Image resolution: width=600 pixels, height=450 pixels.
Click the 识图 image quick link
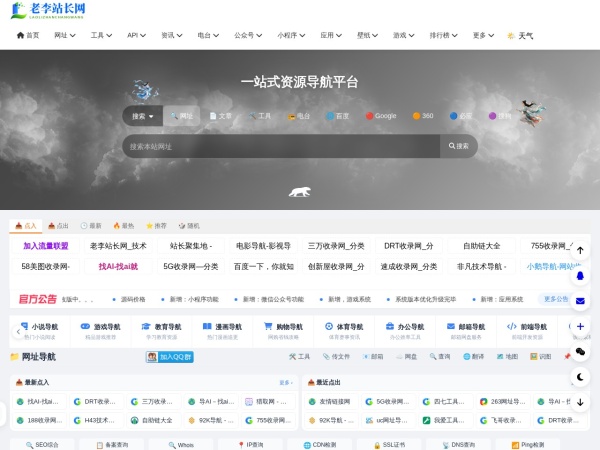click(541, 357)
